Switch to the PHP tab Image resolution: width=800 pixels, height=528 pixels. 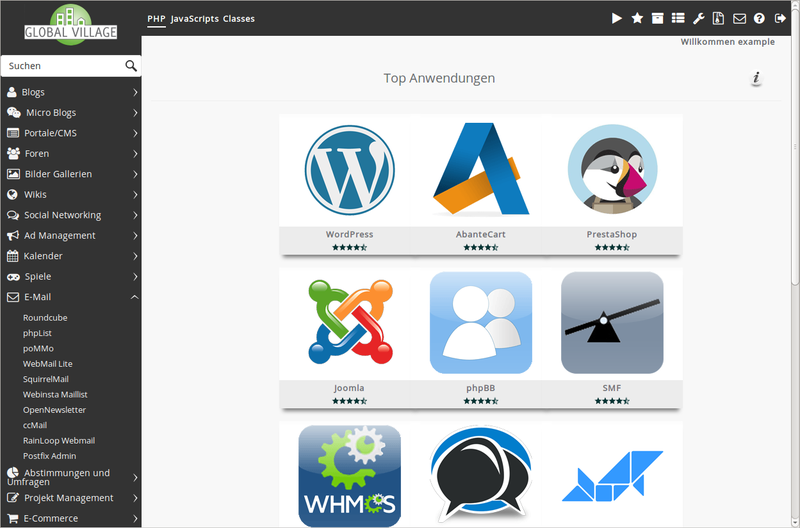156,19
